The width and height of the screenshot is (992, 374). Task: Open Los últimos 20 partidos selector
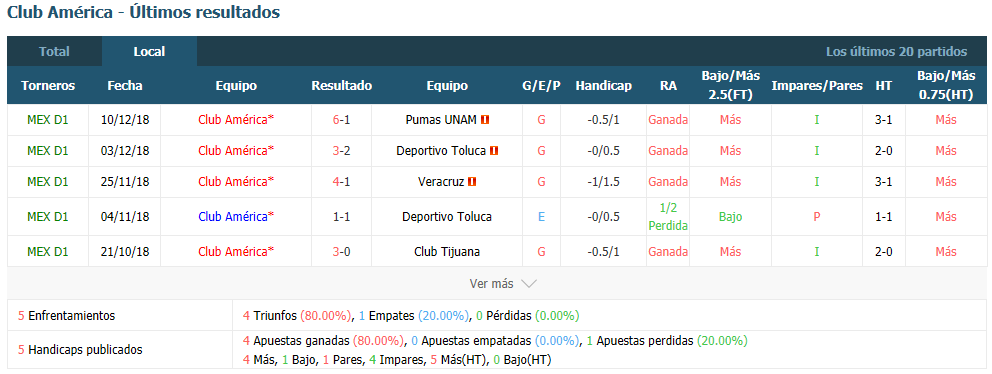tap(896, 52)
